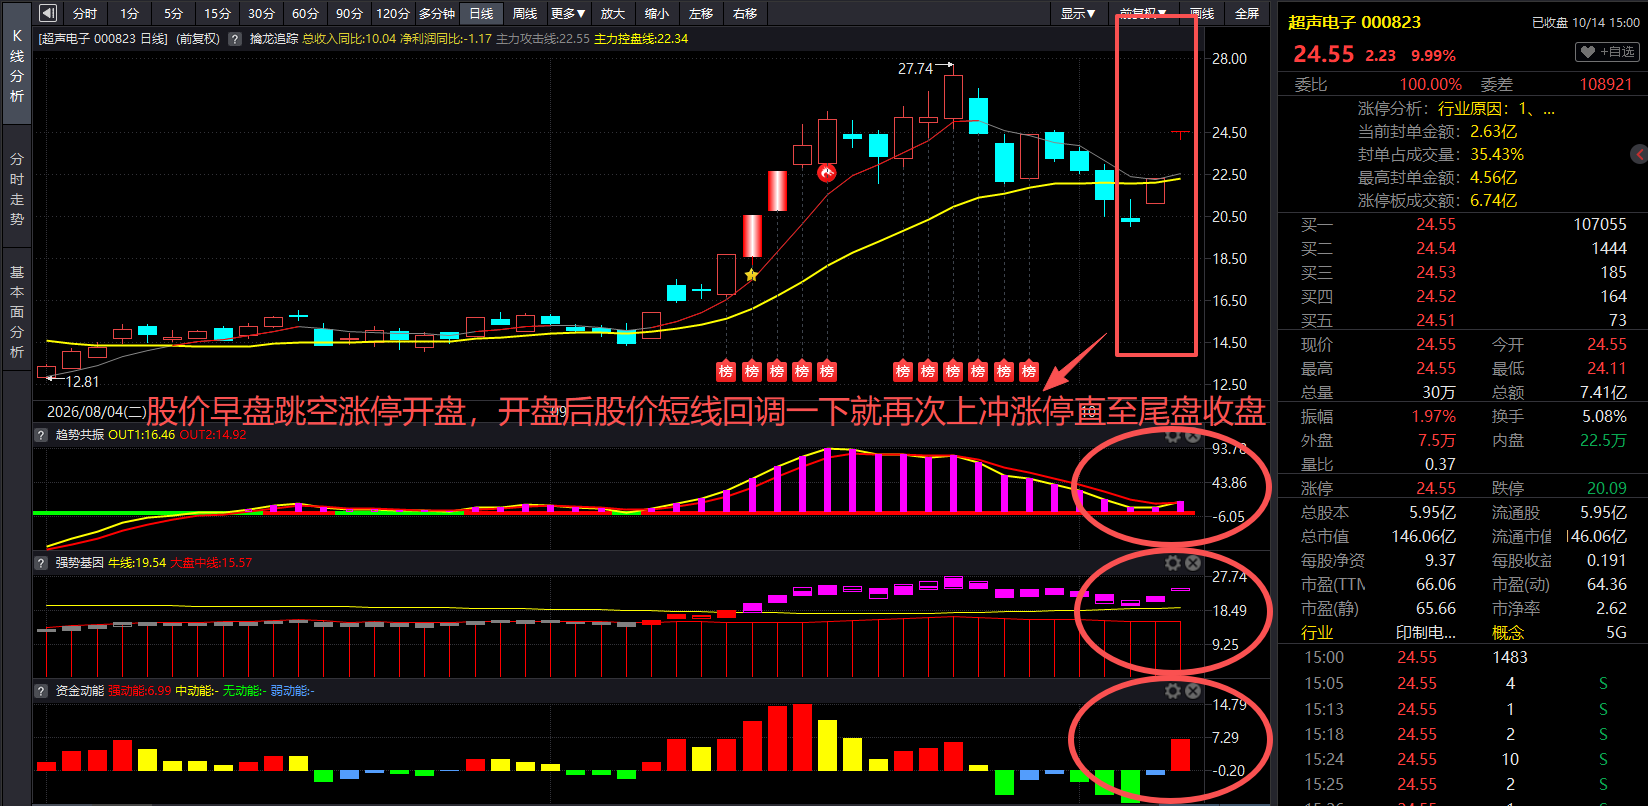1648x806 pixels.
Task: Open the 前复权 adjustment dropdown
Action: click(x=1142, y=13)
